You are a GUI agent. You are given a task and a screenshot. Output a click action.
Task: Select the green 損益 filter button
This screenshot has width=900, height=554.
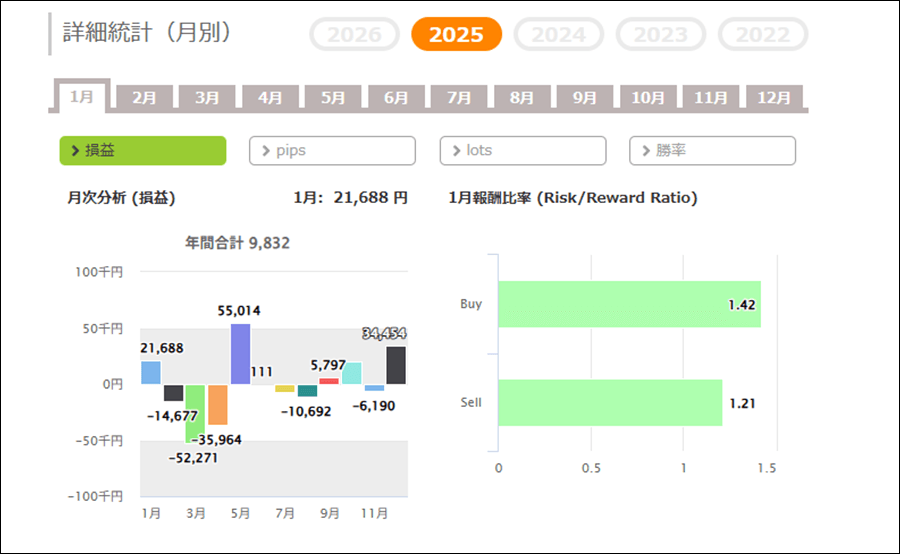tap(143, 151)
